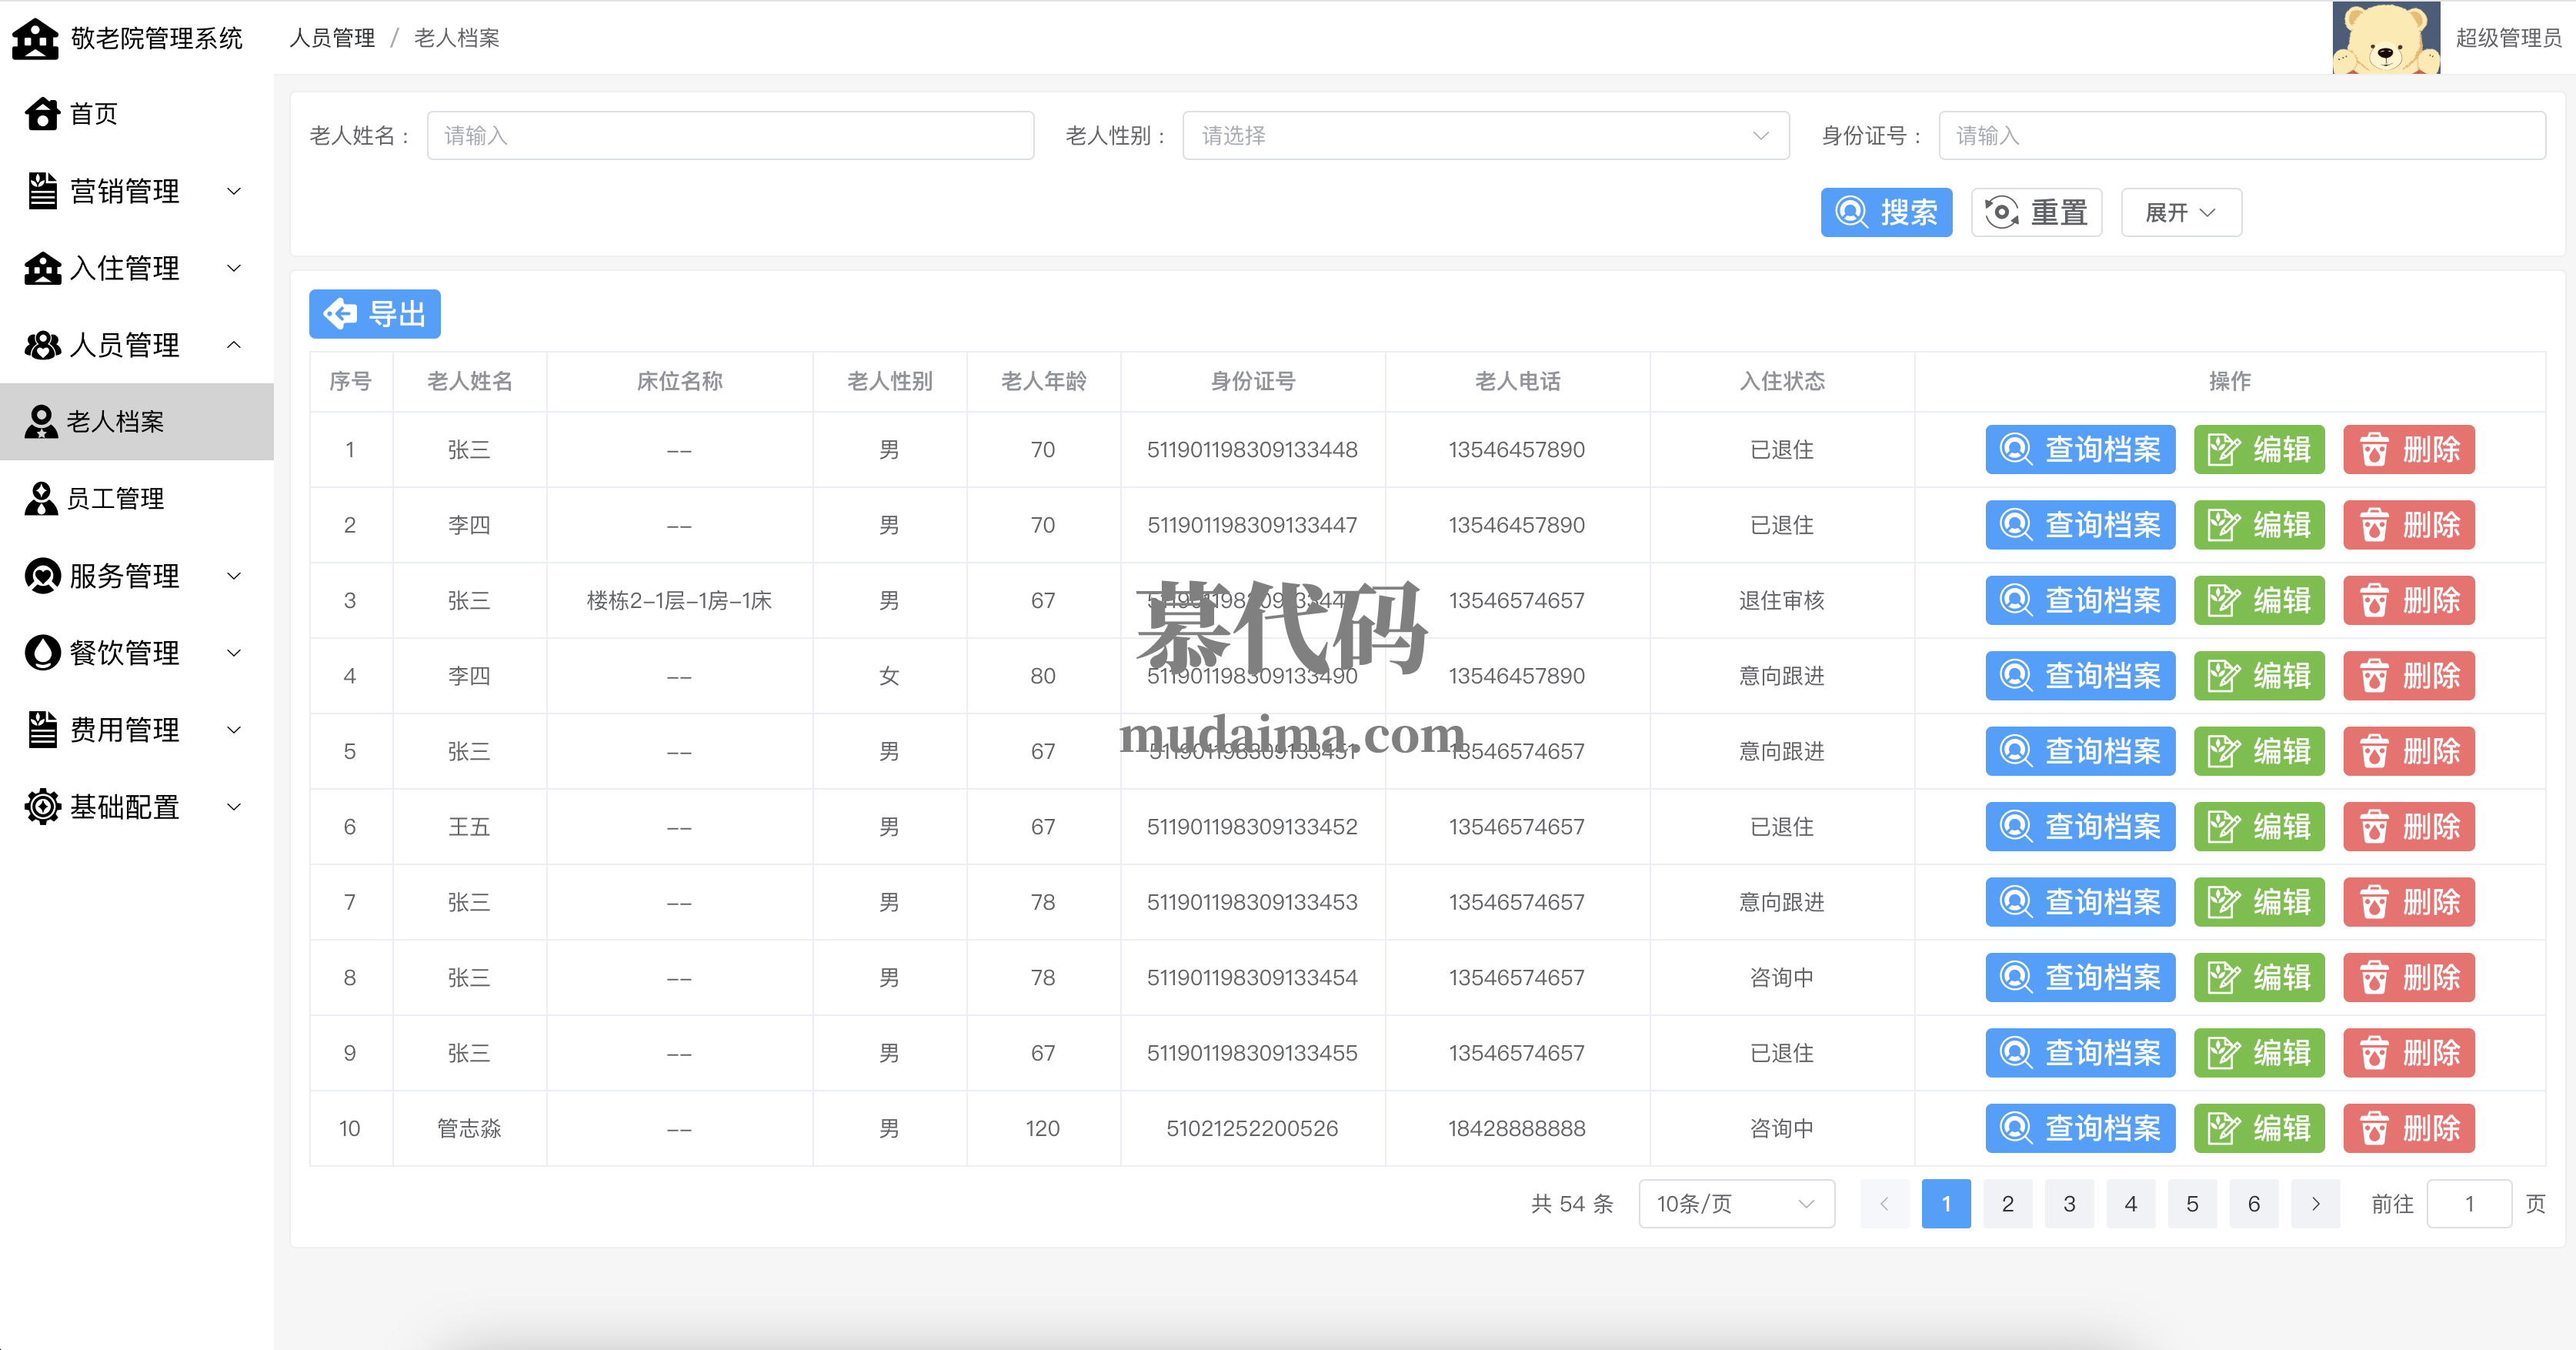Delete the 管志淼 record in row 10

pyautogui.click(x=2408, y=1129)
